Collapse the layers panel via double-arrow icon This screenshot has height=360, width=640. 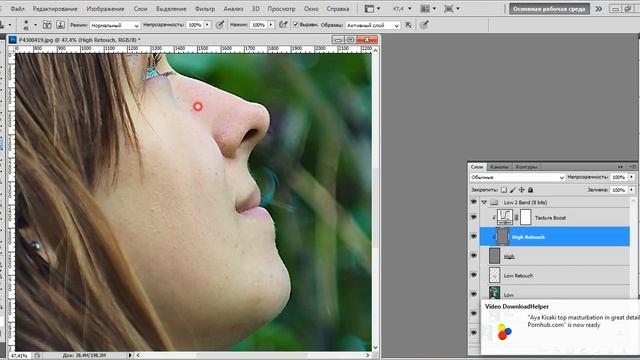(x=620, y=167)
